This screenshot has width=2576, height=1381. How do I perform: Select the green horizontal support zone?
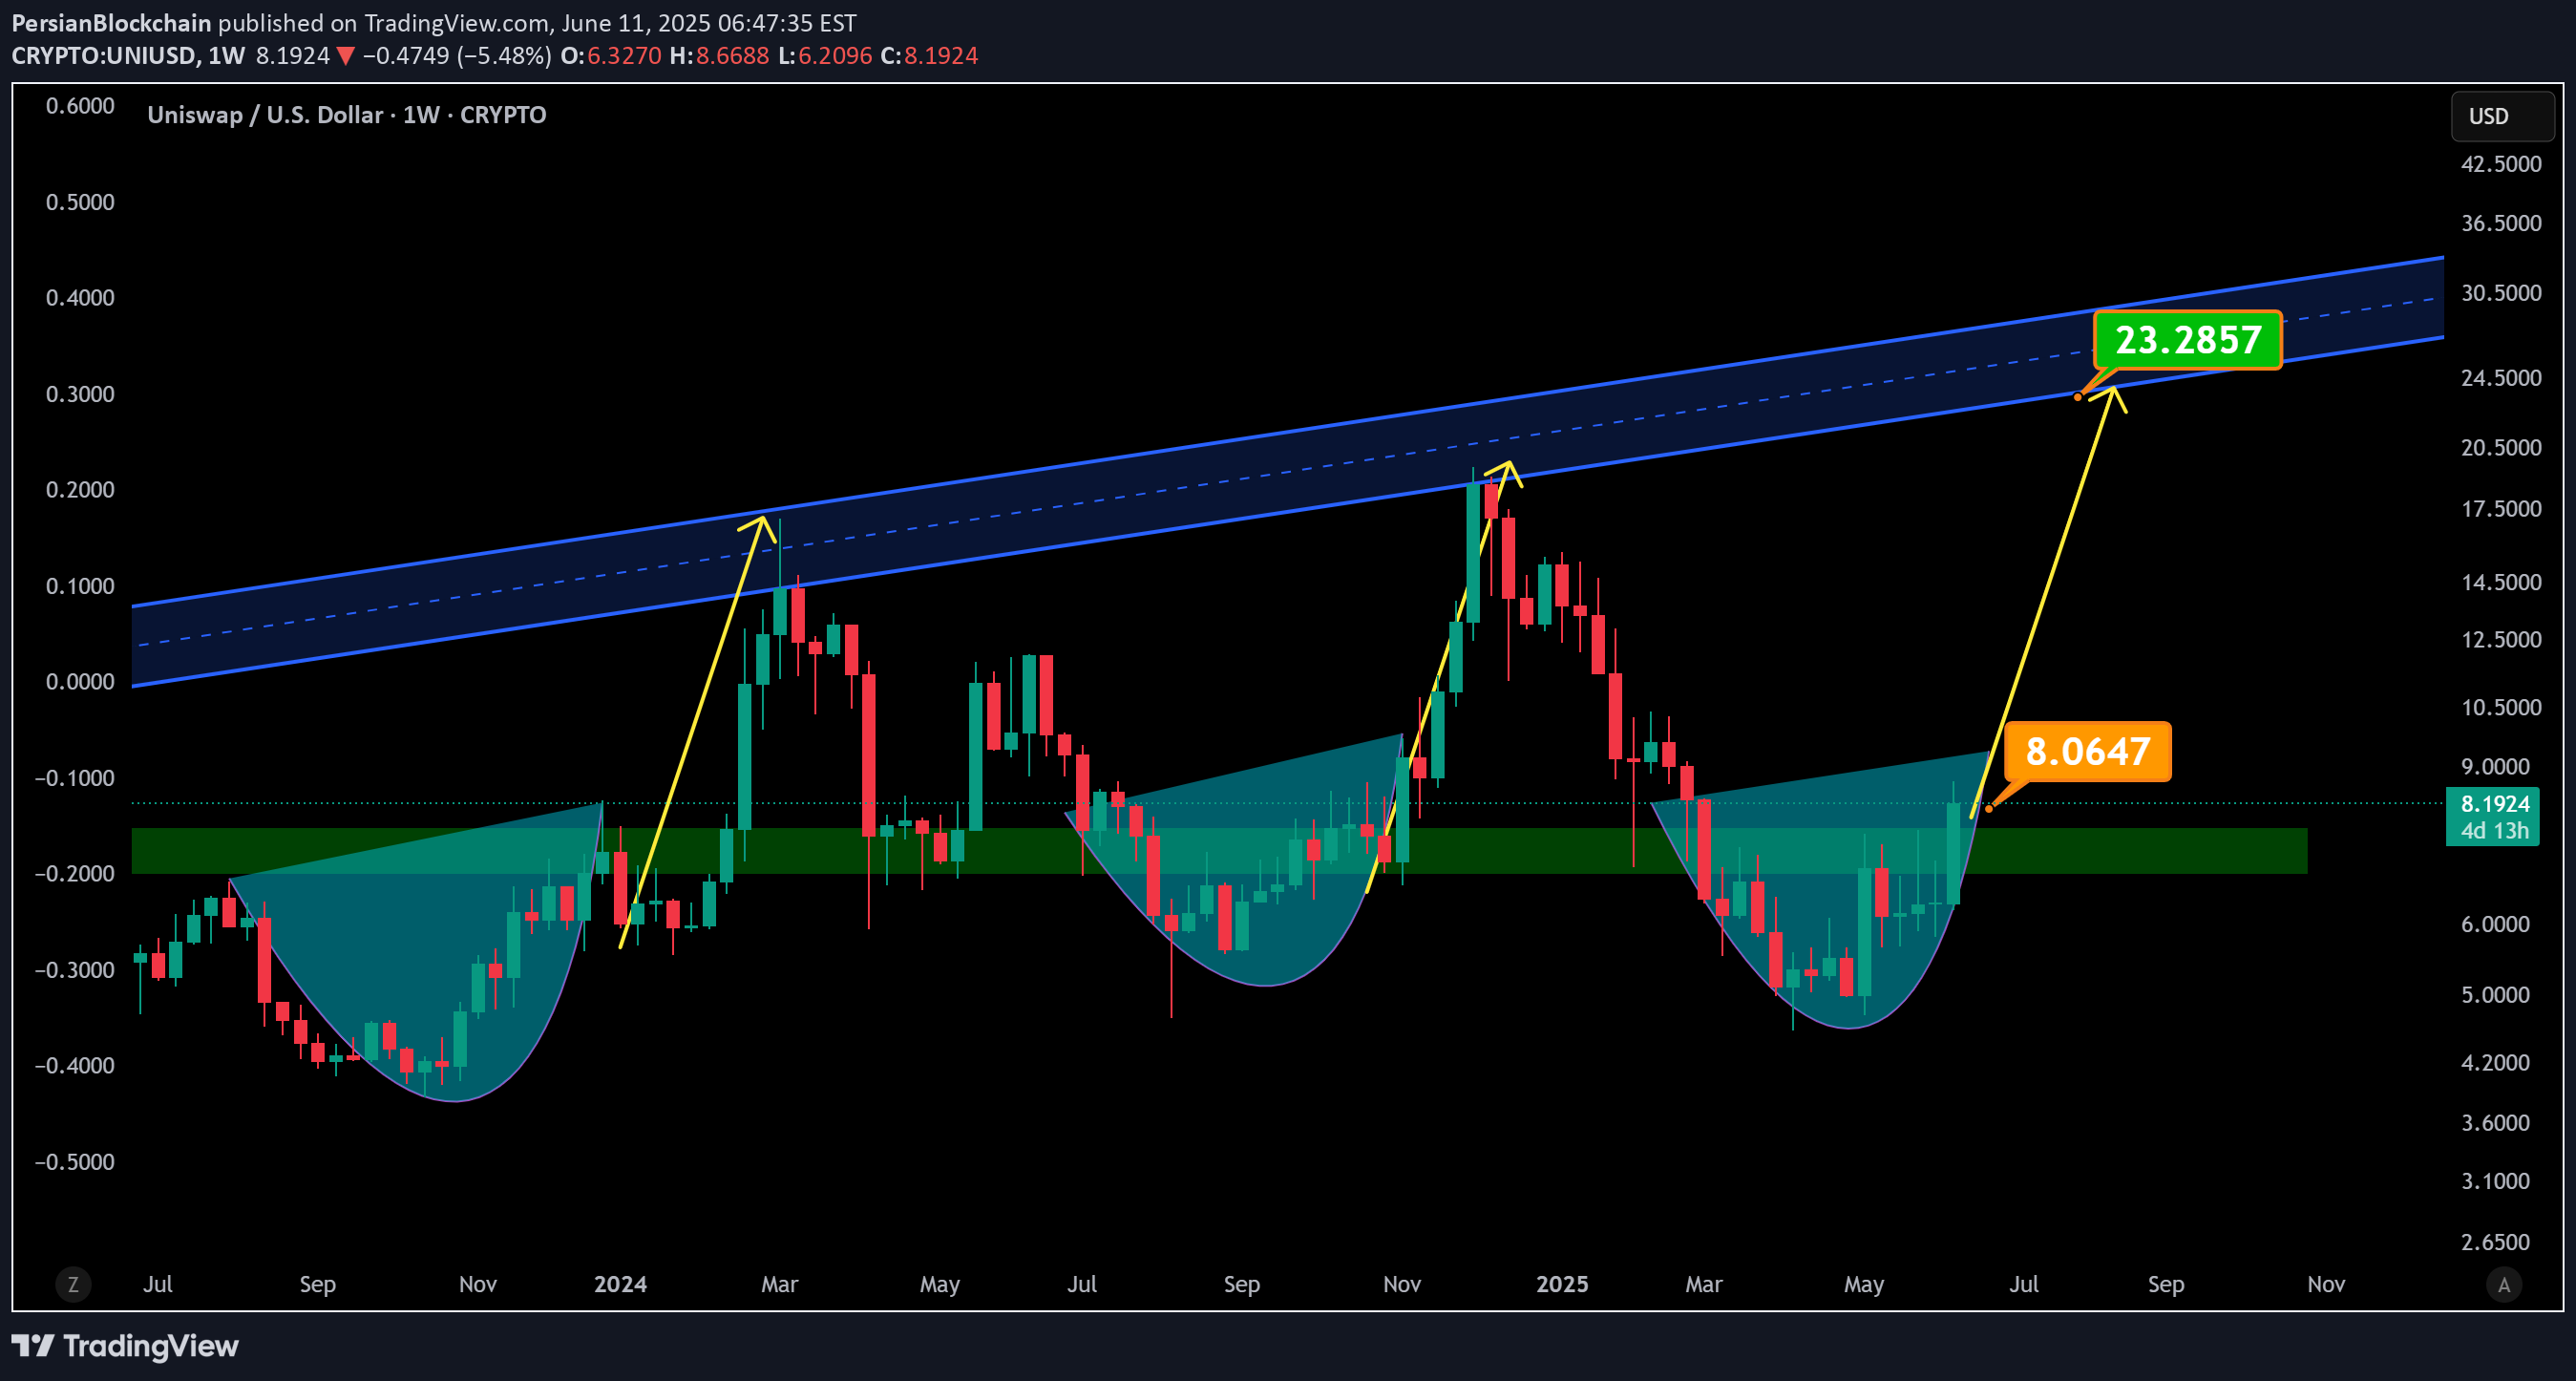click(2150, 851)
